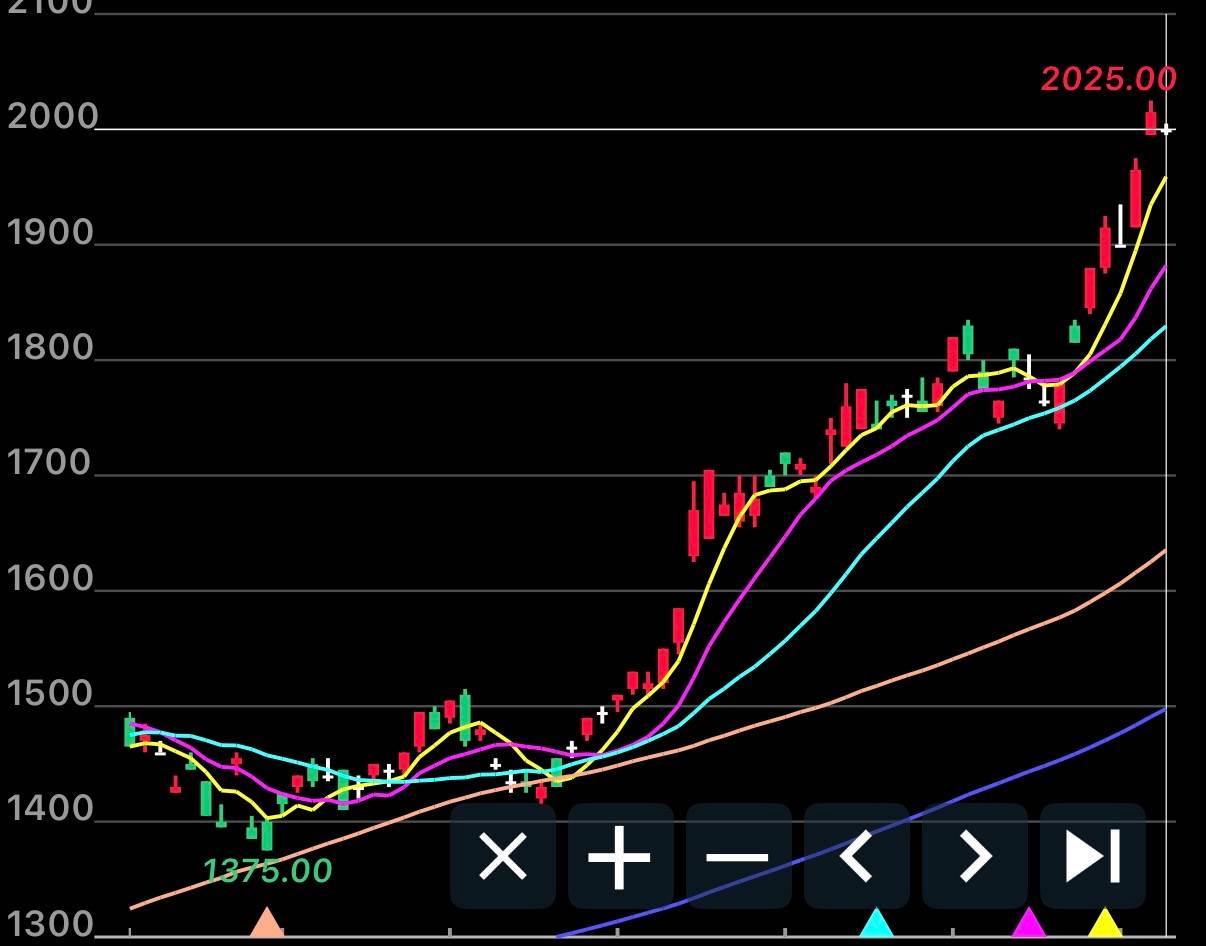Click the 2000 price axis label
This screenshot has height=946, width=1206.
coord(53,117)
